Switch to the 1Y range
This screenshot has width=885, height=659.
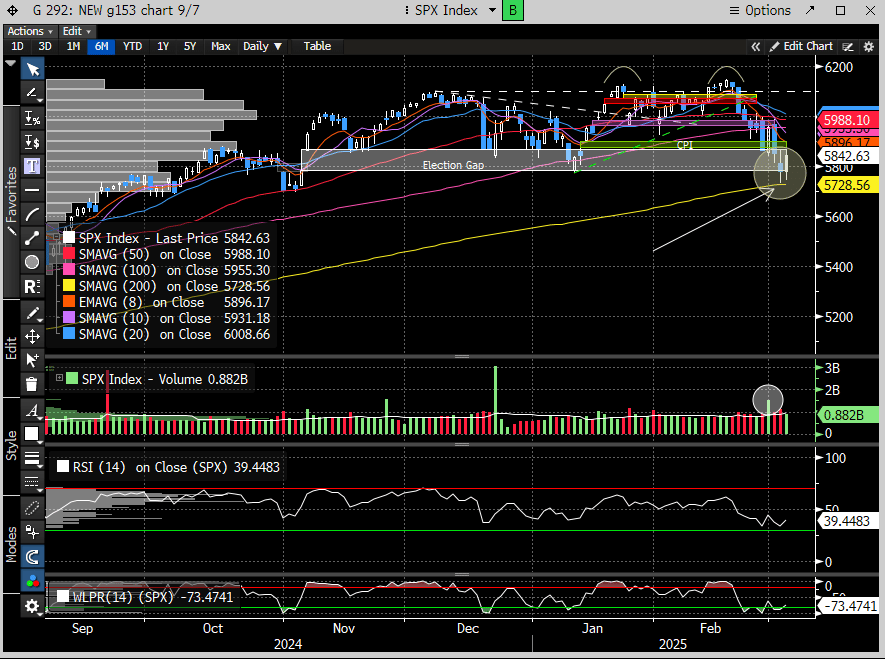click(x=163, y=46)
